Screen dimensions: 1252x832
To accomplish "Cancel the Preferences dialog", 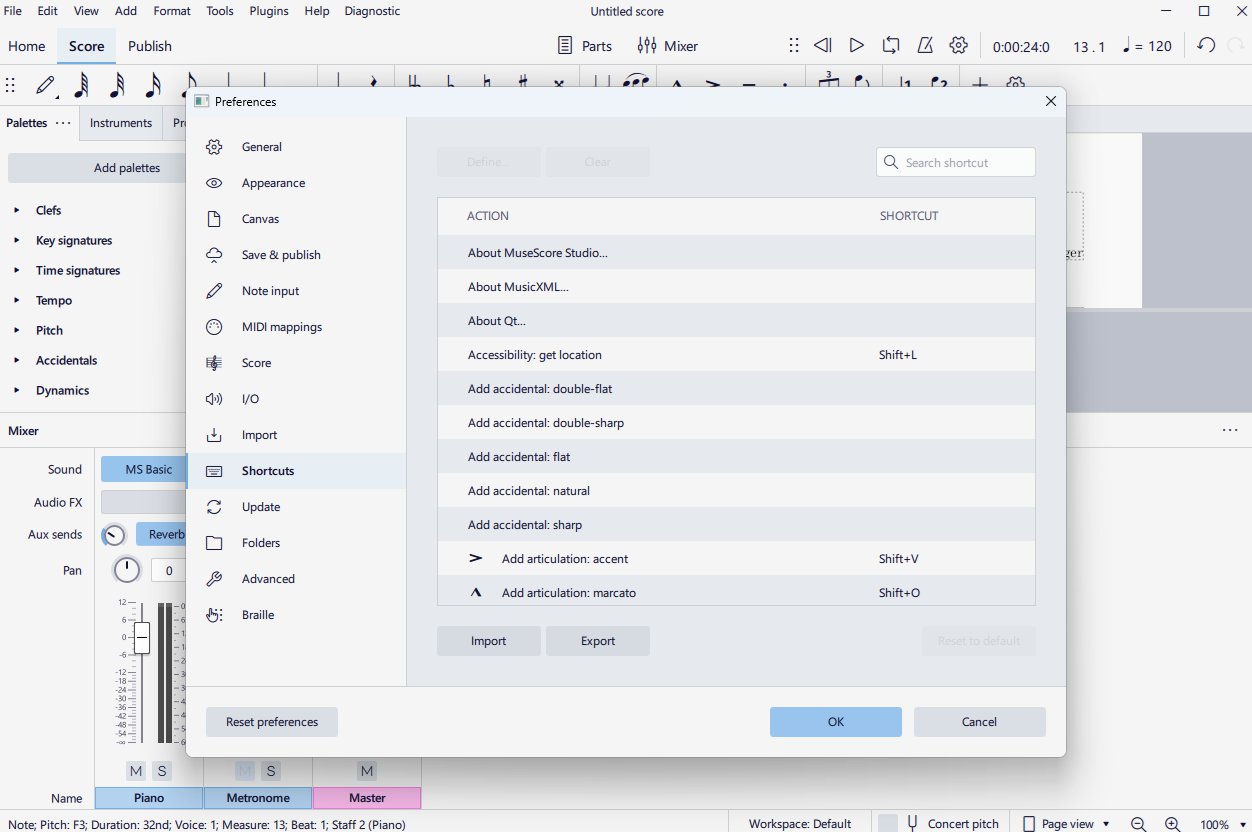I will tap(980, 722).
